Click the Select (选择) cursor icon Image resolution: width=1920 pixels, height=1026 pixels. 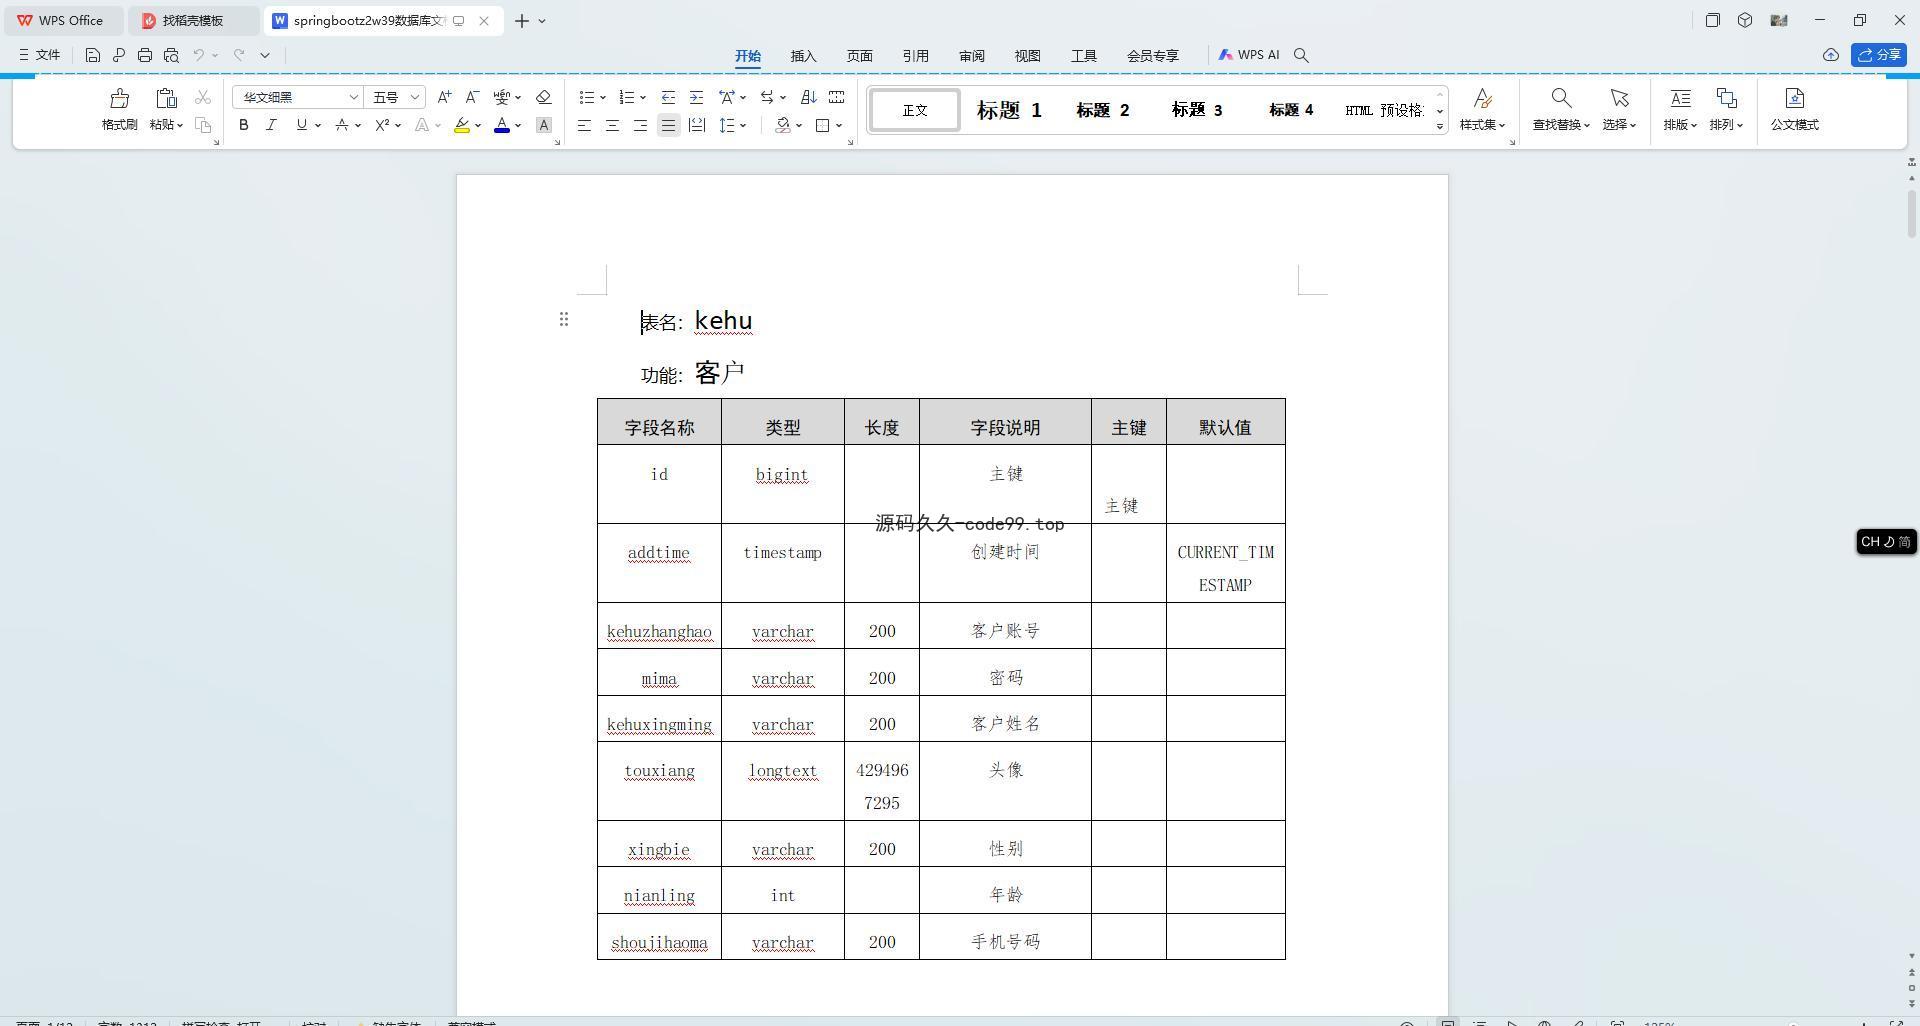click(x=1619, y=98)
